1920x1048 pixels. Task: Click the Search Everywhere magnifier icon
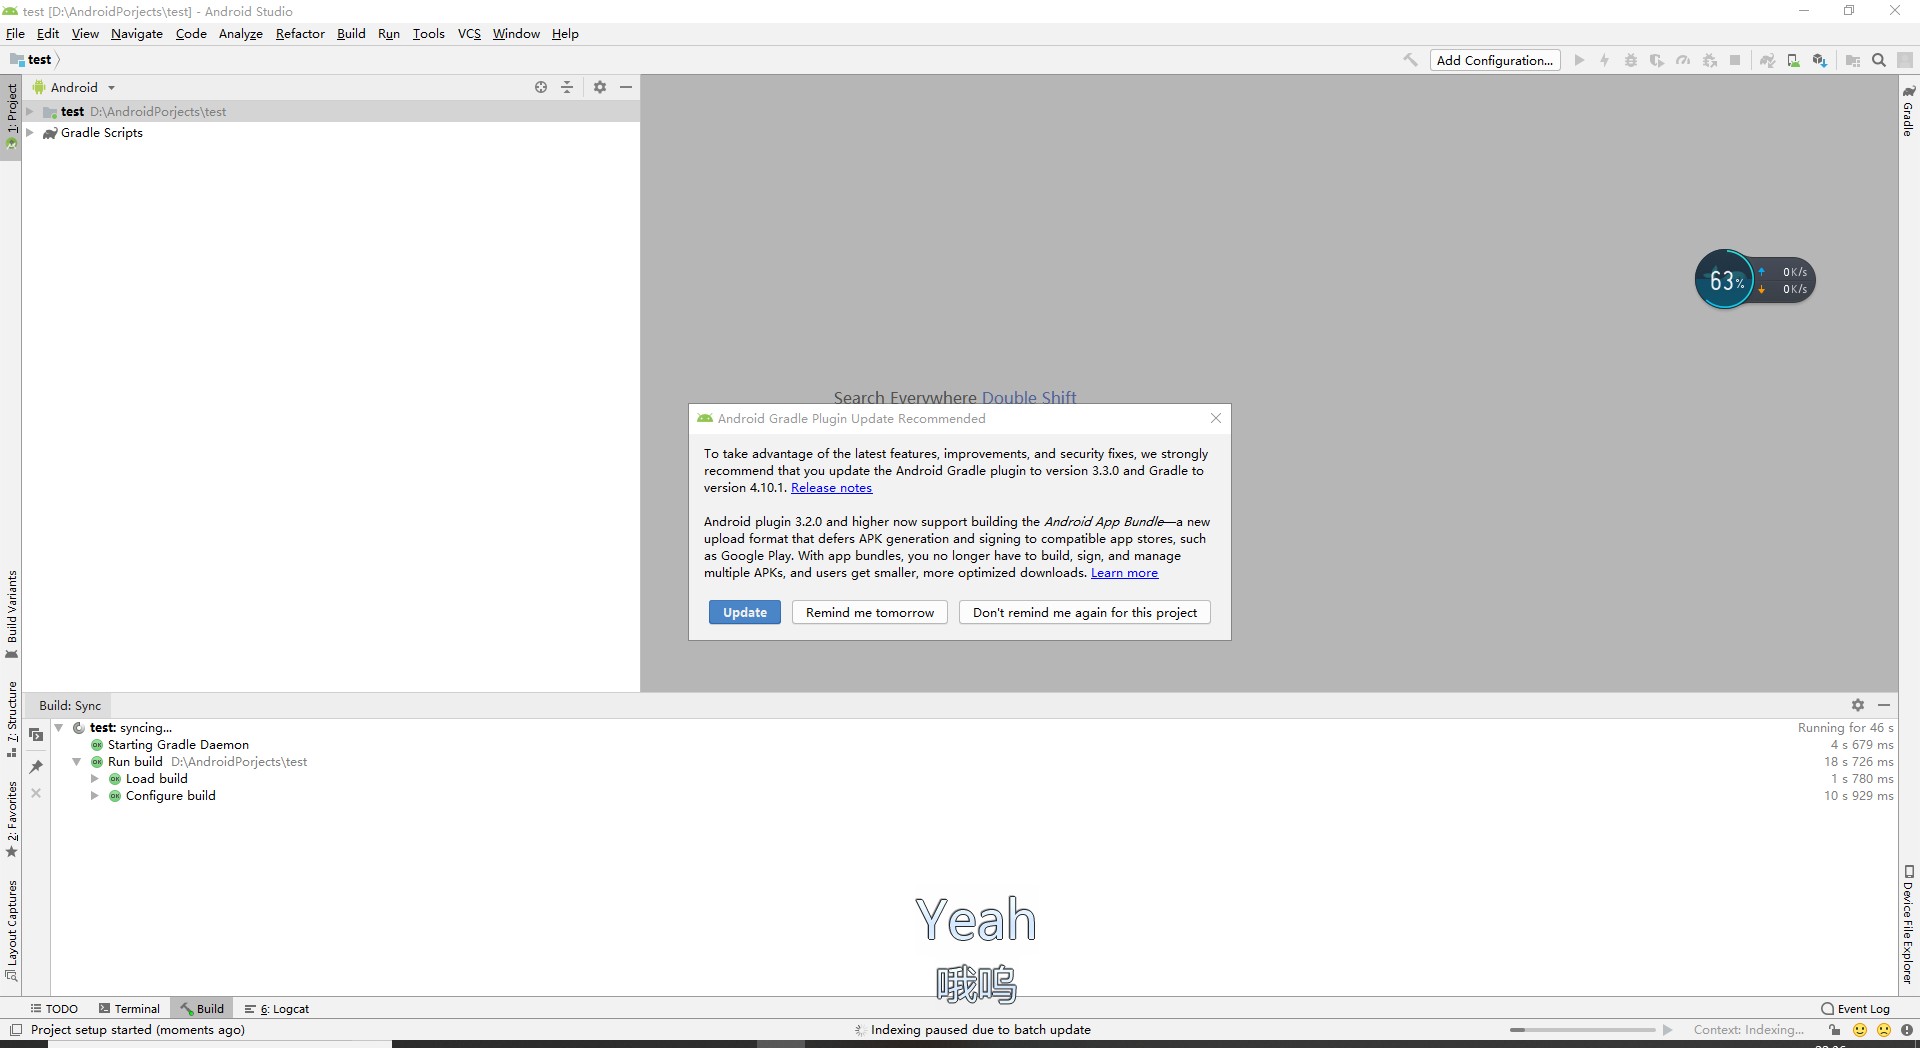click(1879, 60)
